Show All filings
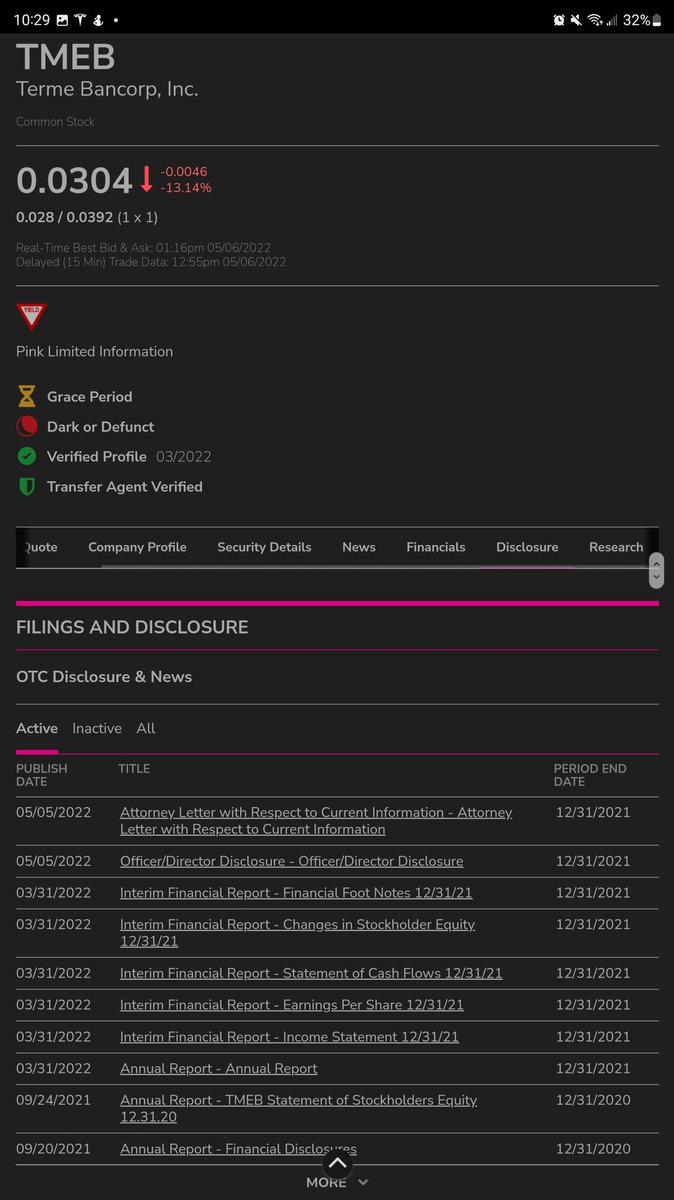Viewport: 674px width, 1200px height. pyautogui.click(x=146, y=728)
